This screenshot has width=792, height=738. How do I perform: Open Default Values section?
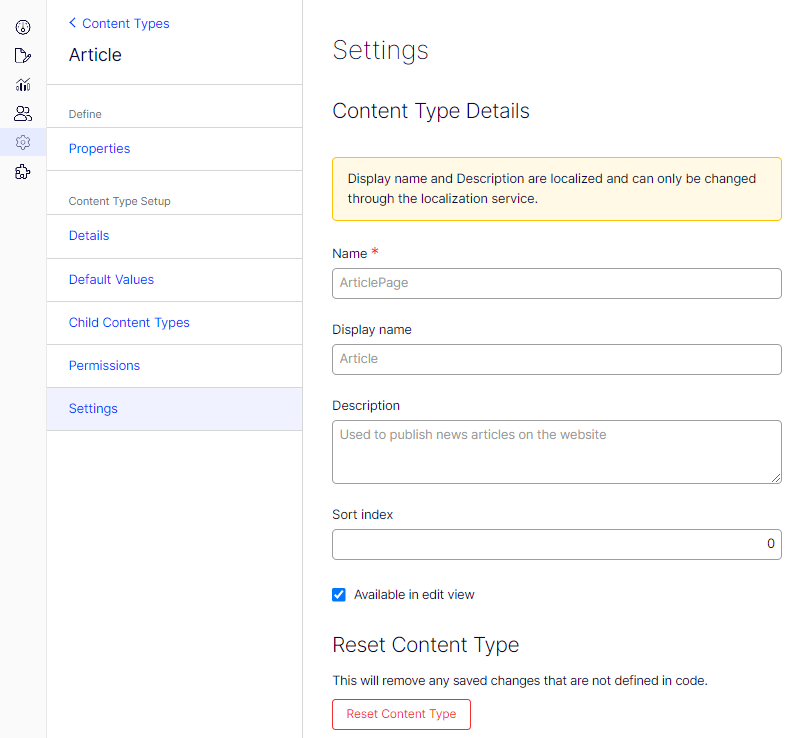[x=111, y=280]
